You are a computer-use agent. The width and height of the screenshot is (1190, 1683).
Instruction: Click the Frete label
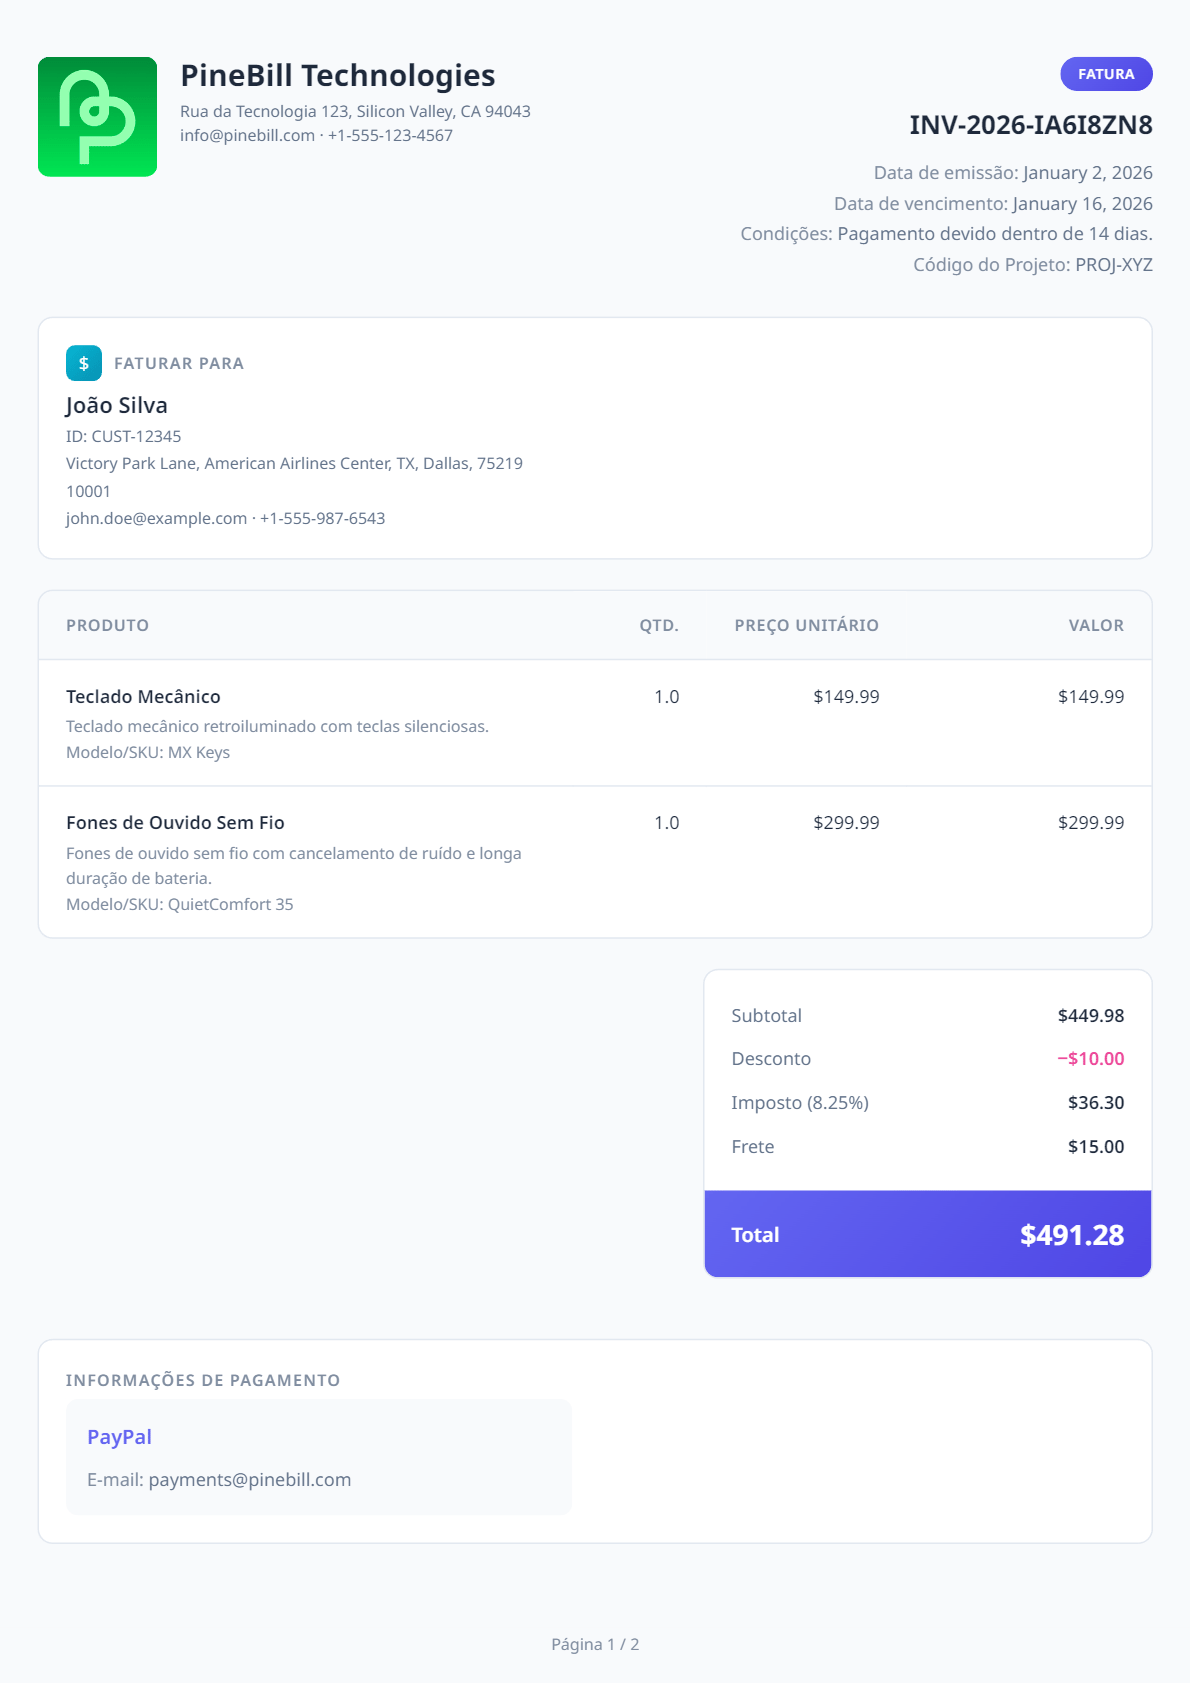pos(753,1146)
